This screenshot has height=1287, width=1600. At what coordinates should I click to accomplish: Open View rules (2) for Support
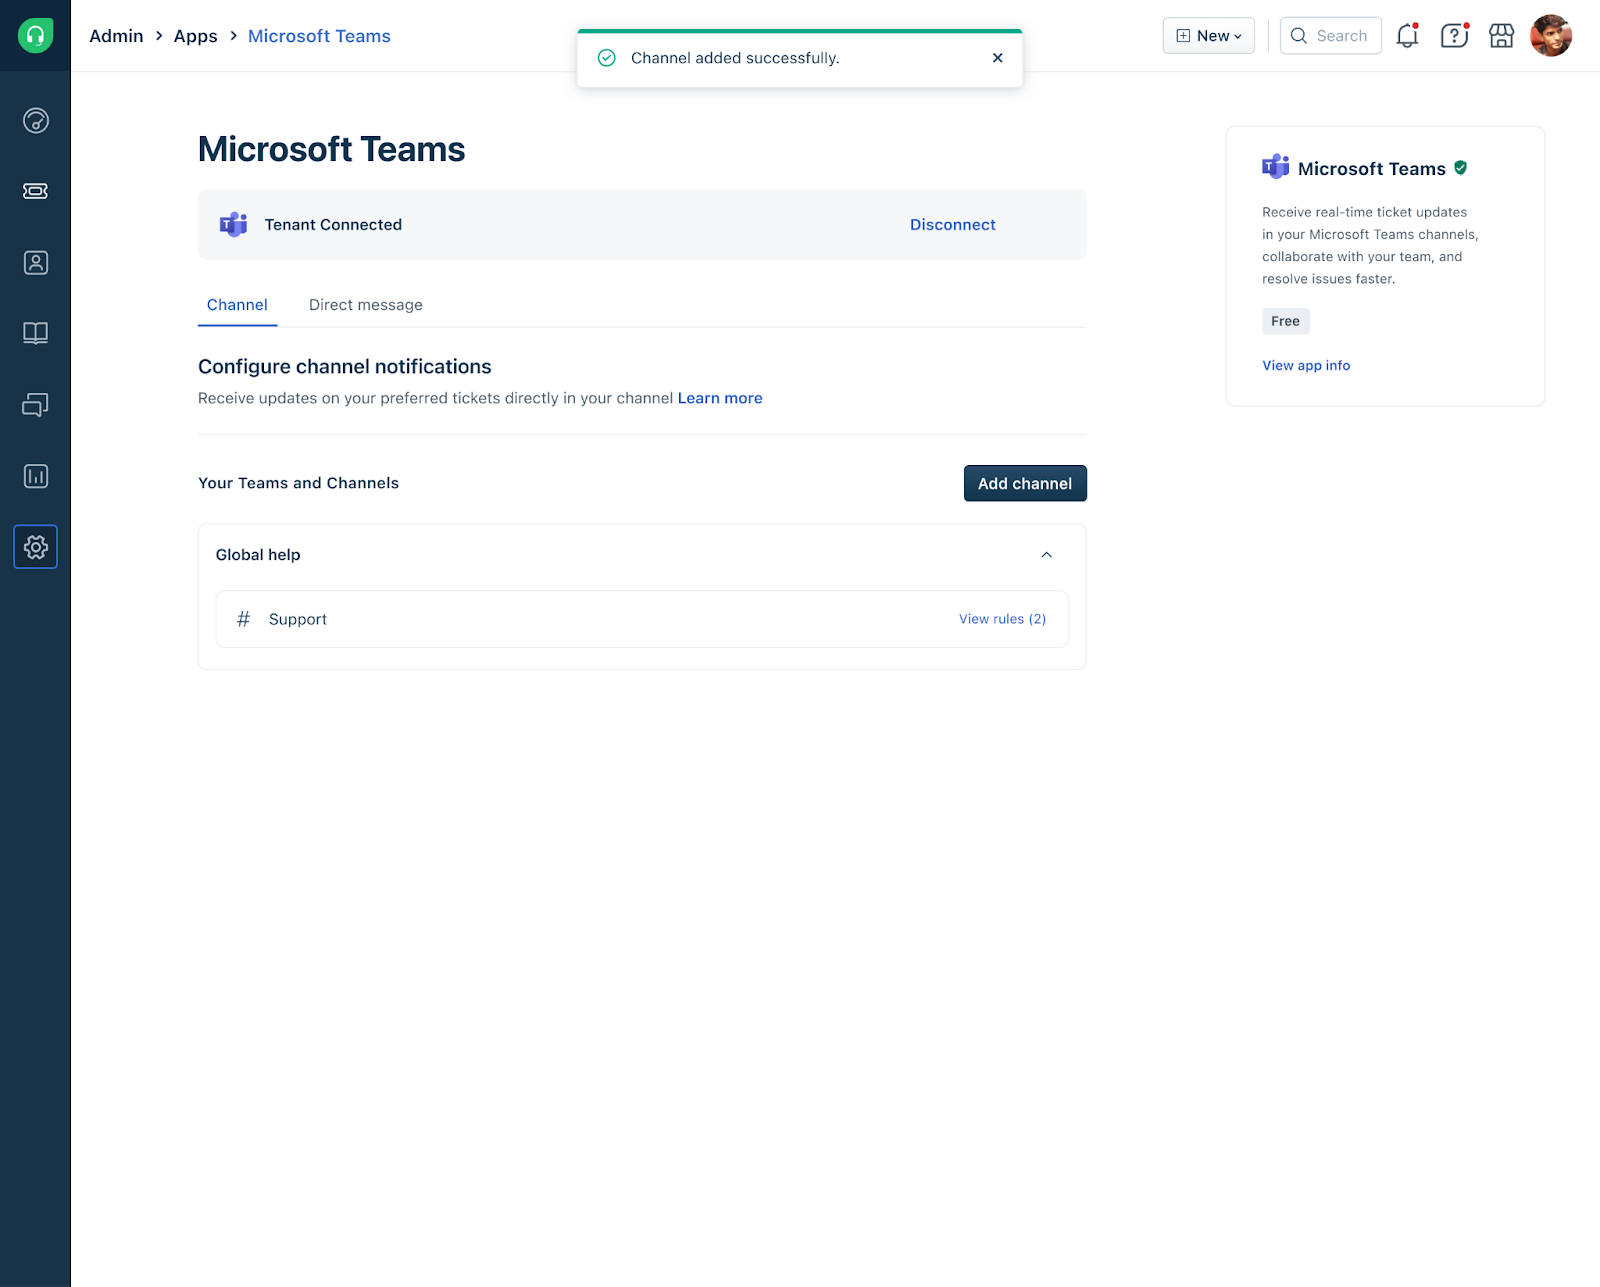1002,619
